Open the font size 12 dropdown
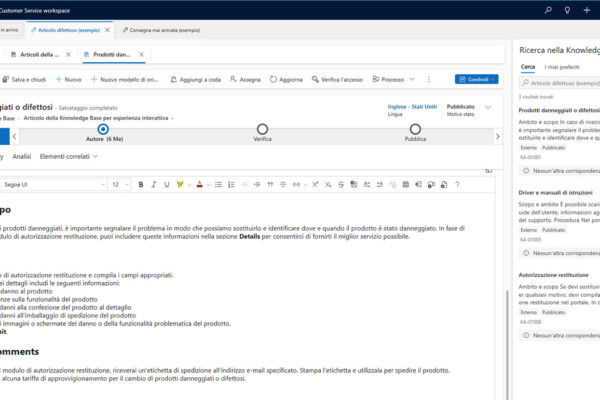Viewport: 600px width, 400px height. [x=121, y=184]
